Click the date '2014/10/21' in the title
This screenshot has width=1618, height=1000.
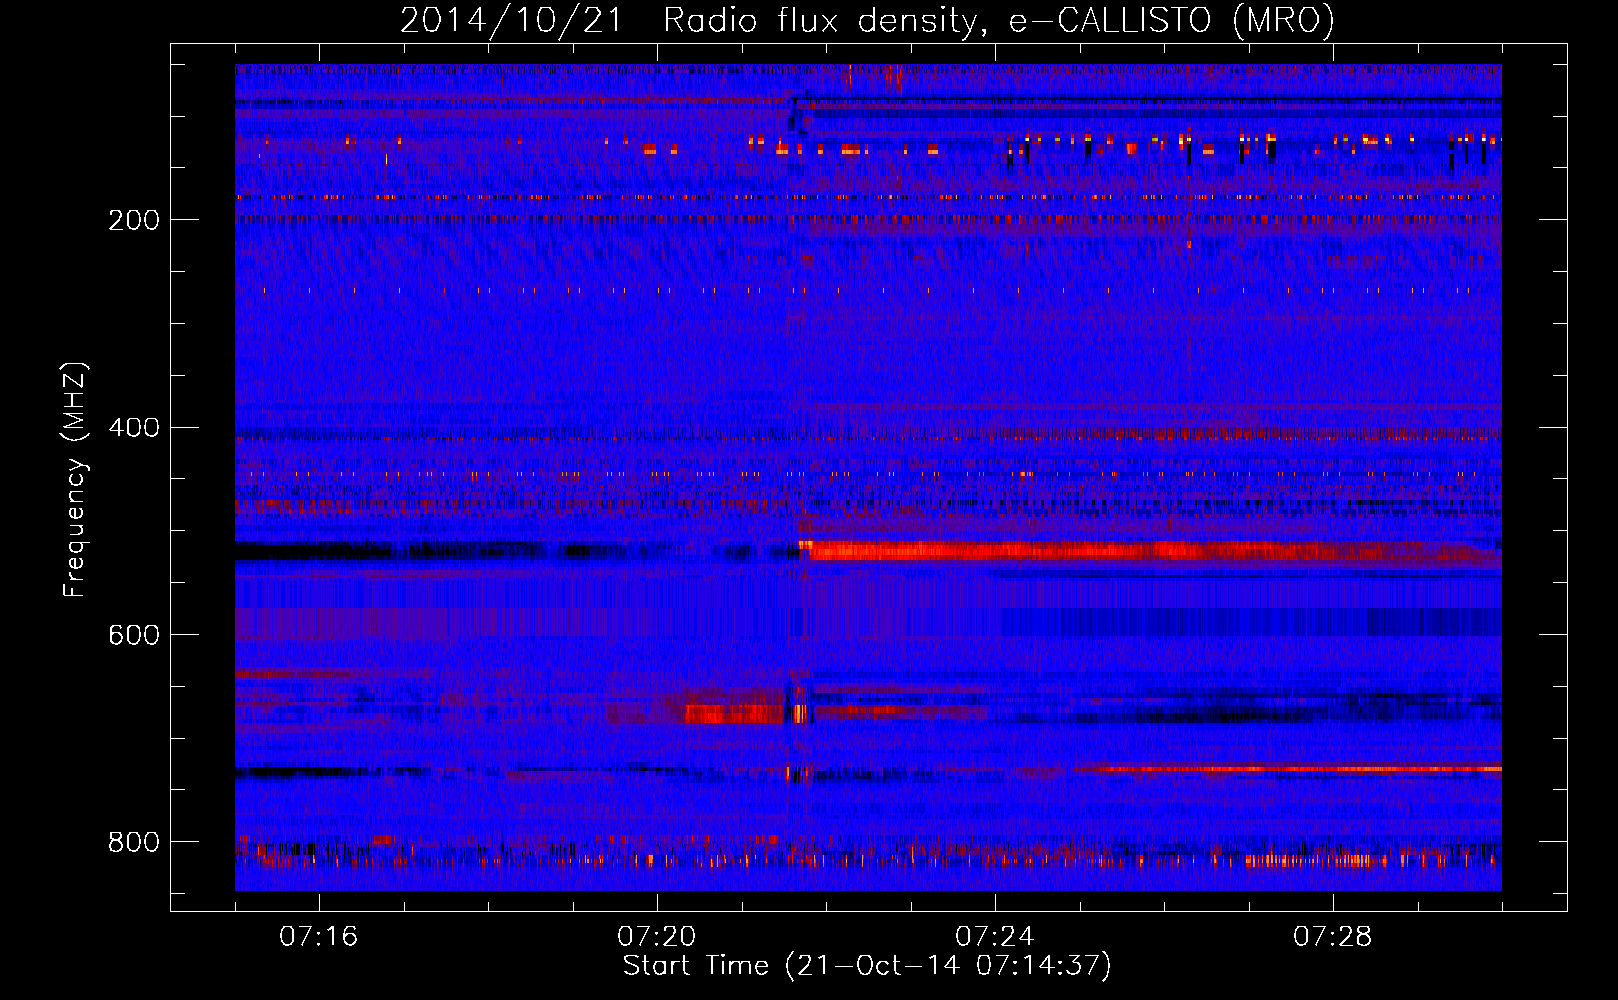511,21
